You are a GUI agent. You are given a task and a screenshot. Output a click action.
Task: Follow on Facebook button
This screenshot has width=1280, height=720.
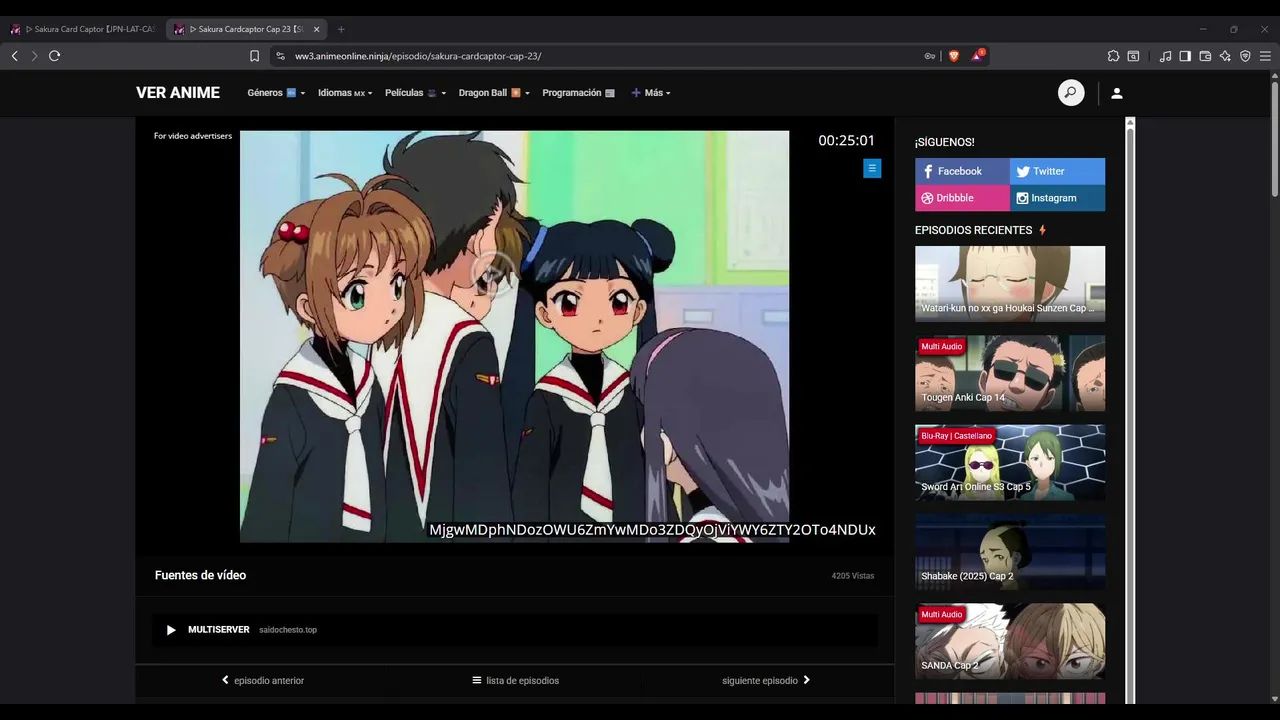(962, 171)
